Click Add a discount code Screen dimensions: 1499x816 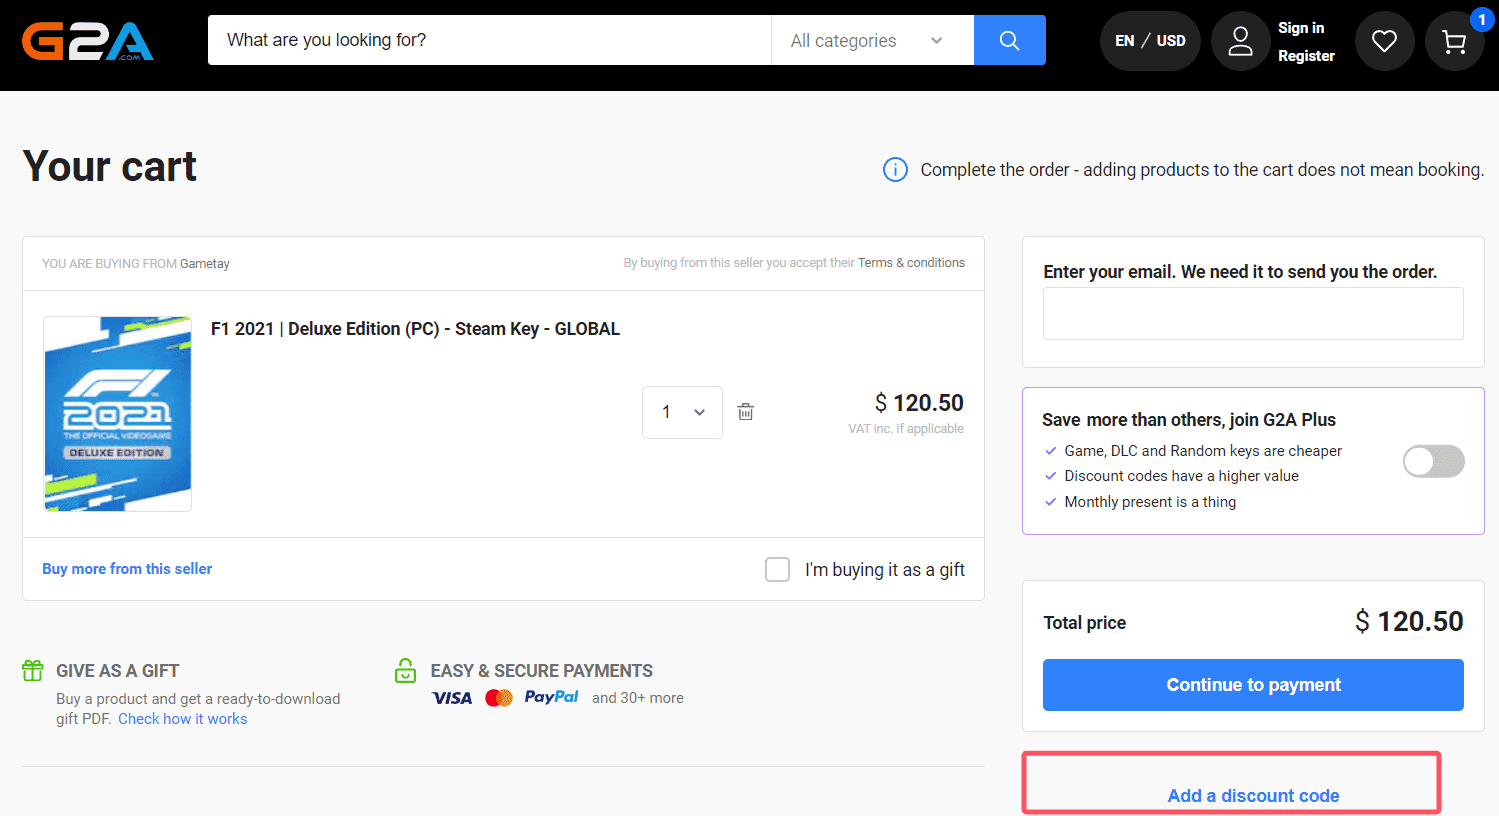pyautogui.click(x=1253, y=796)
